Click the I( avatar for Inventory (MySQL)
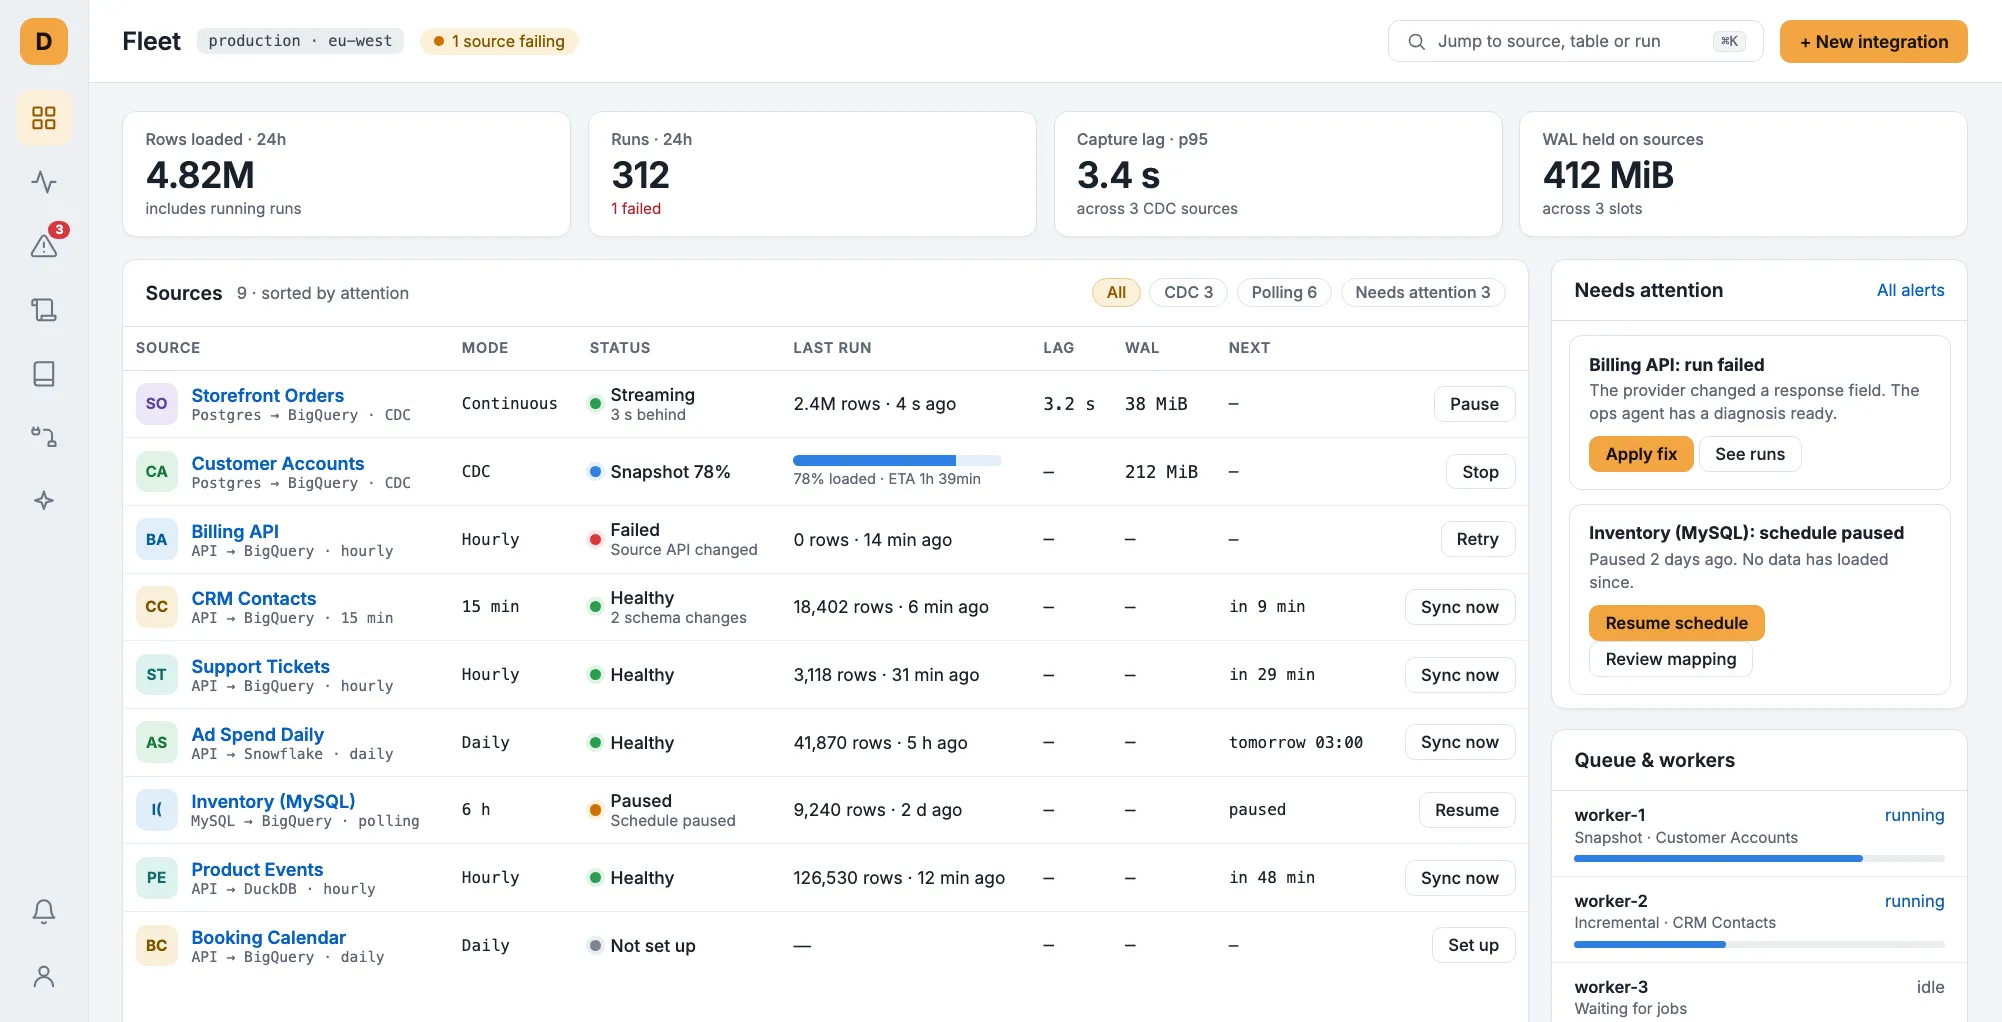Image resolution: width=2002 pixels, height=1022 pixels. click(157, 810)
